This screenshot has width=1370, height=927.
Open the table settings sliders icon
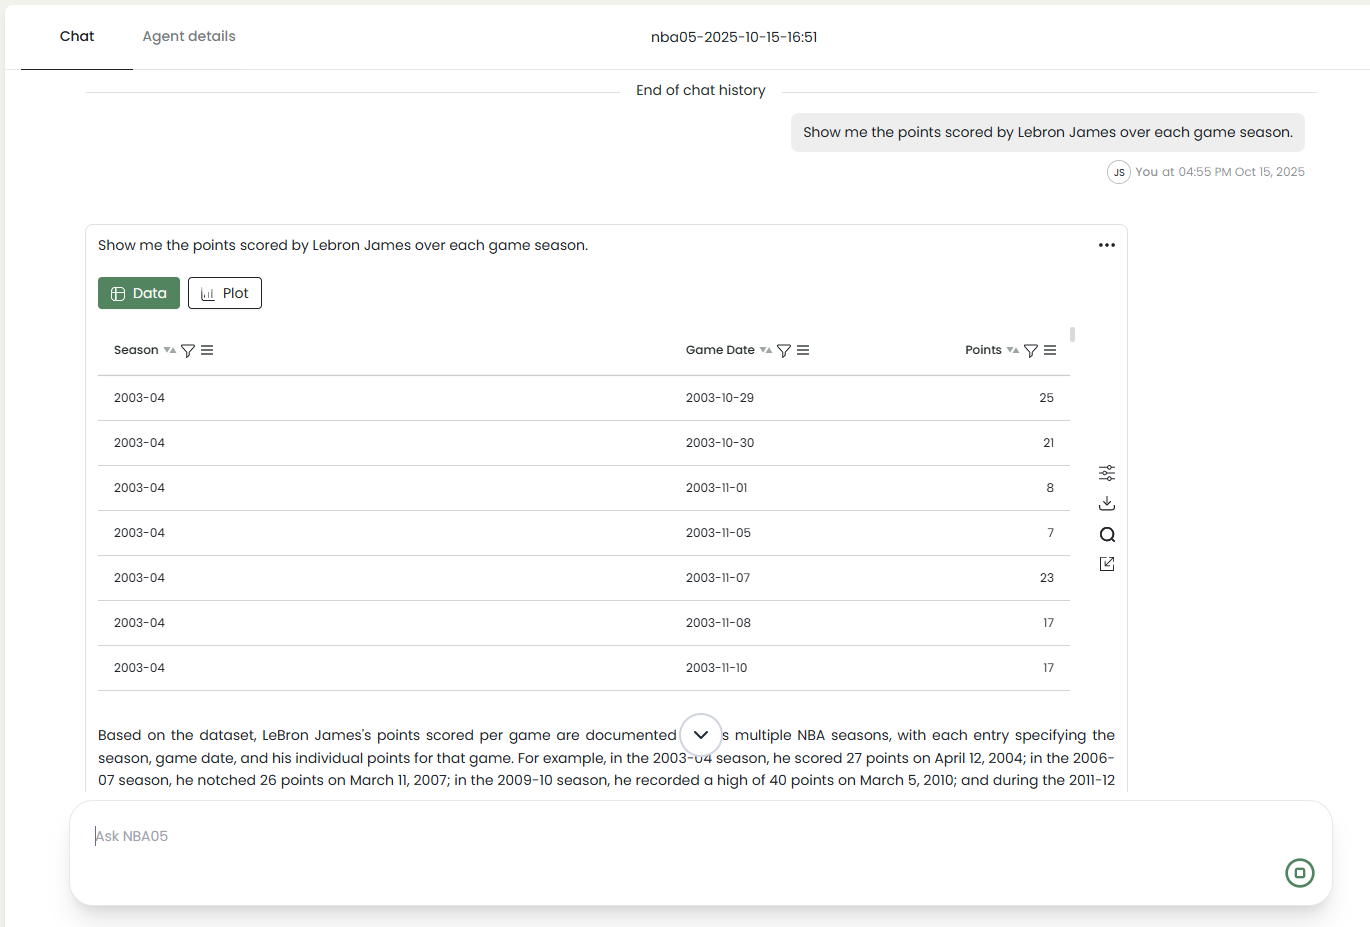[1107, 473]
